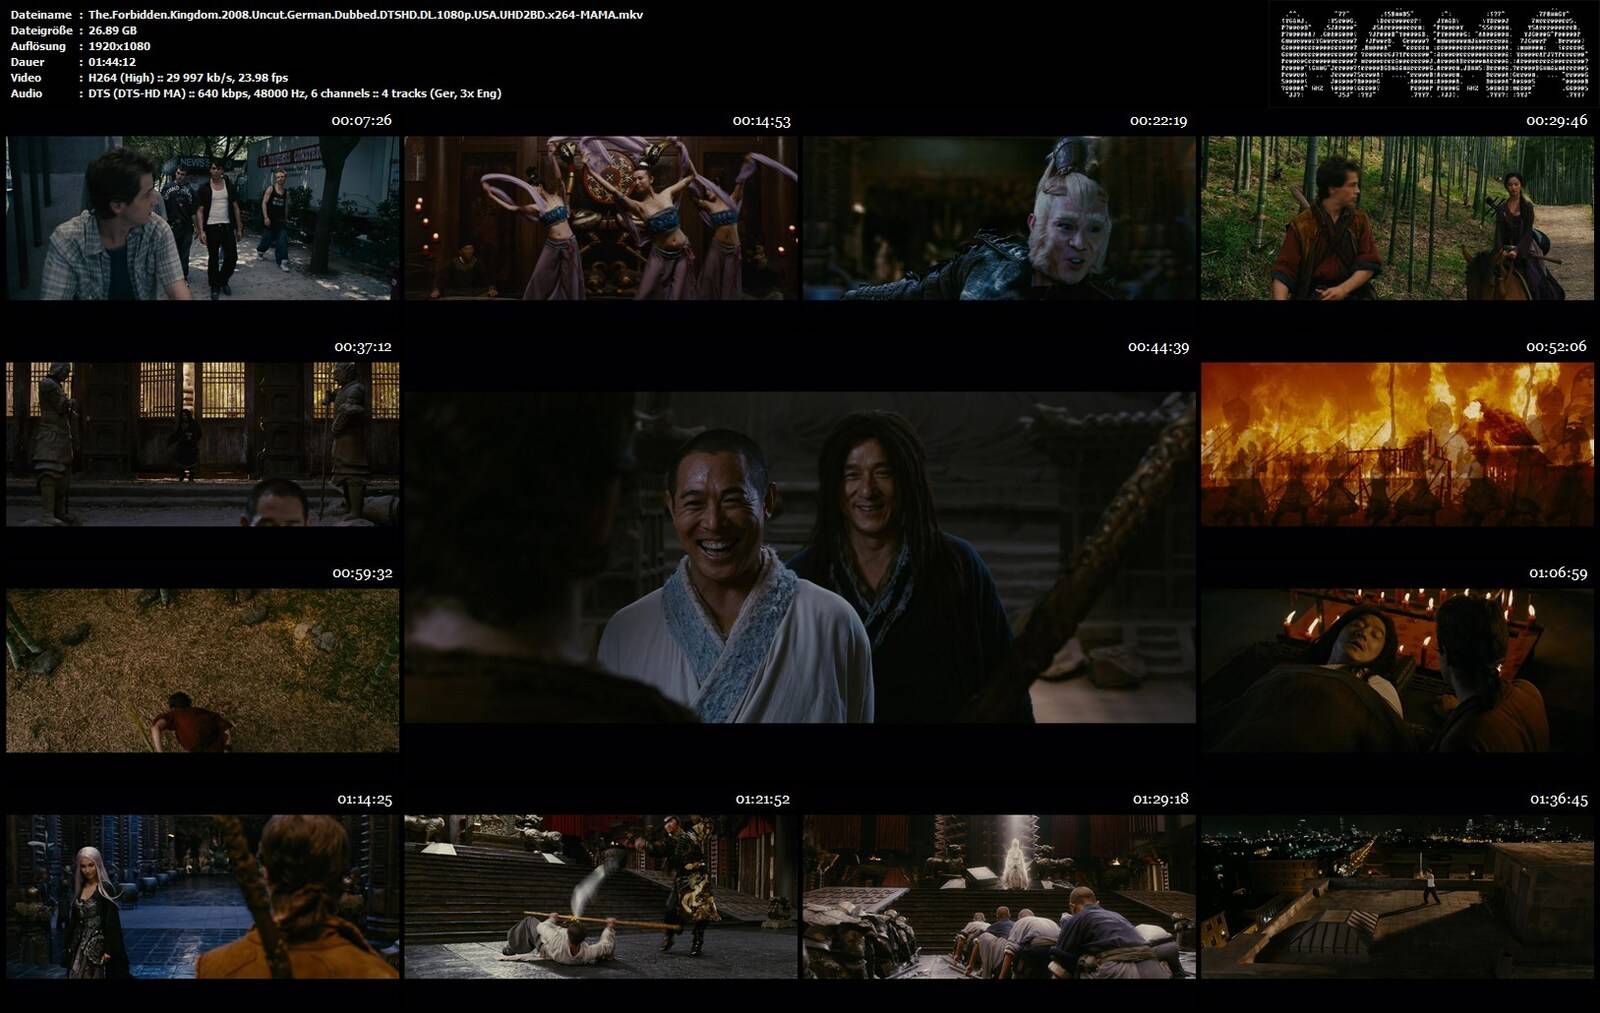The width and height of the screenshot is (1600, 1013).
Task: Click the large center frame at 00:44:39
Action: point(800,557)
